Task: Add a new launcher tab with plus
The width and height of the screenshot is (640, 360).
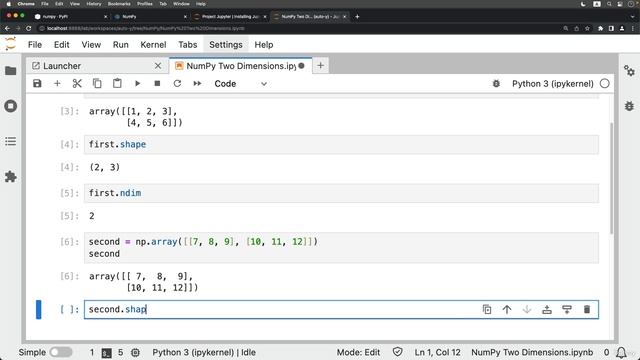Action: 320,65
